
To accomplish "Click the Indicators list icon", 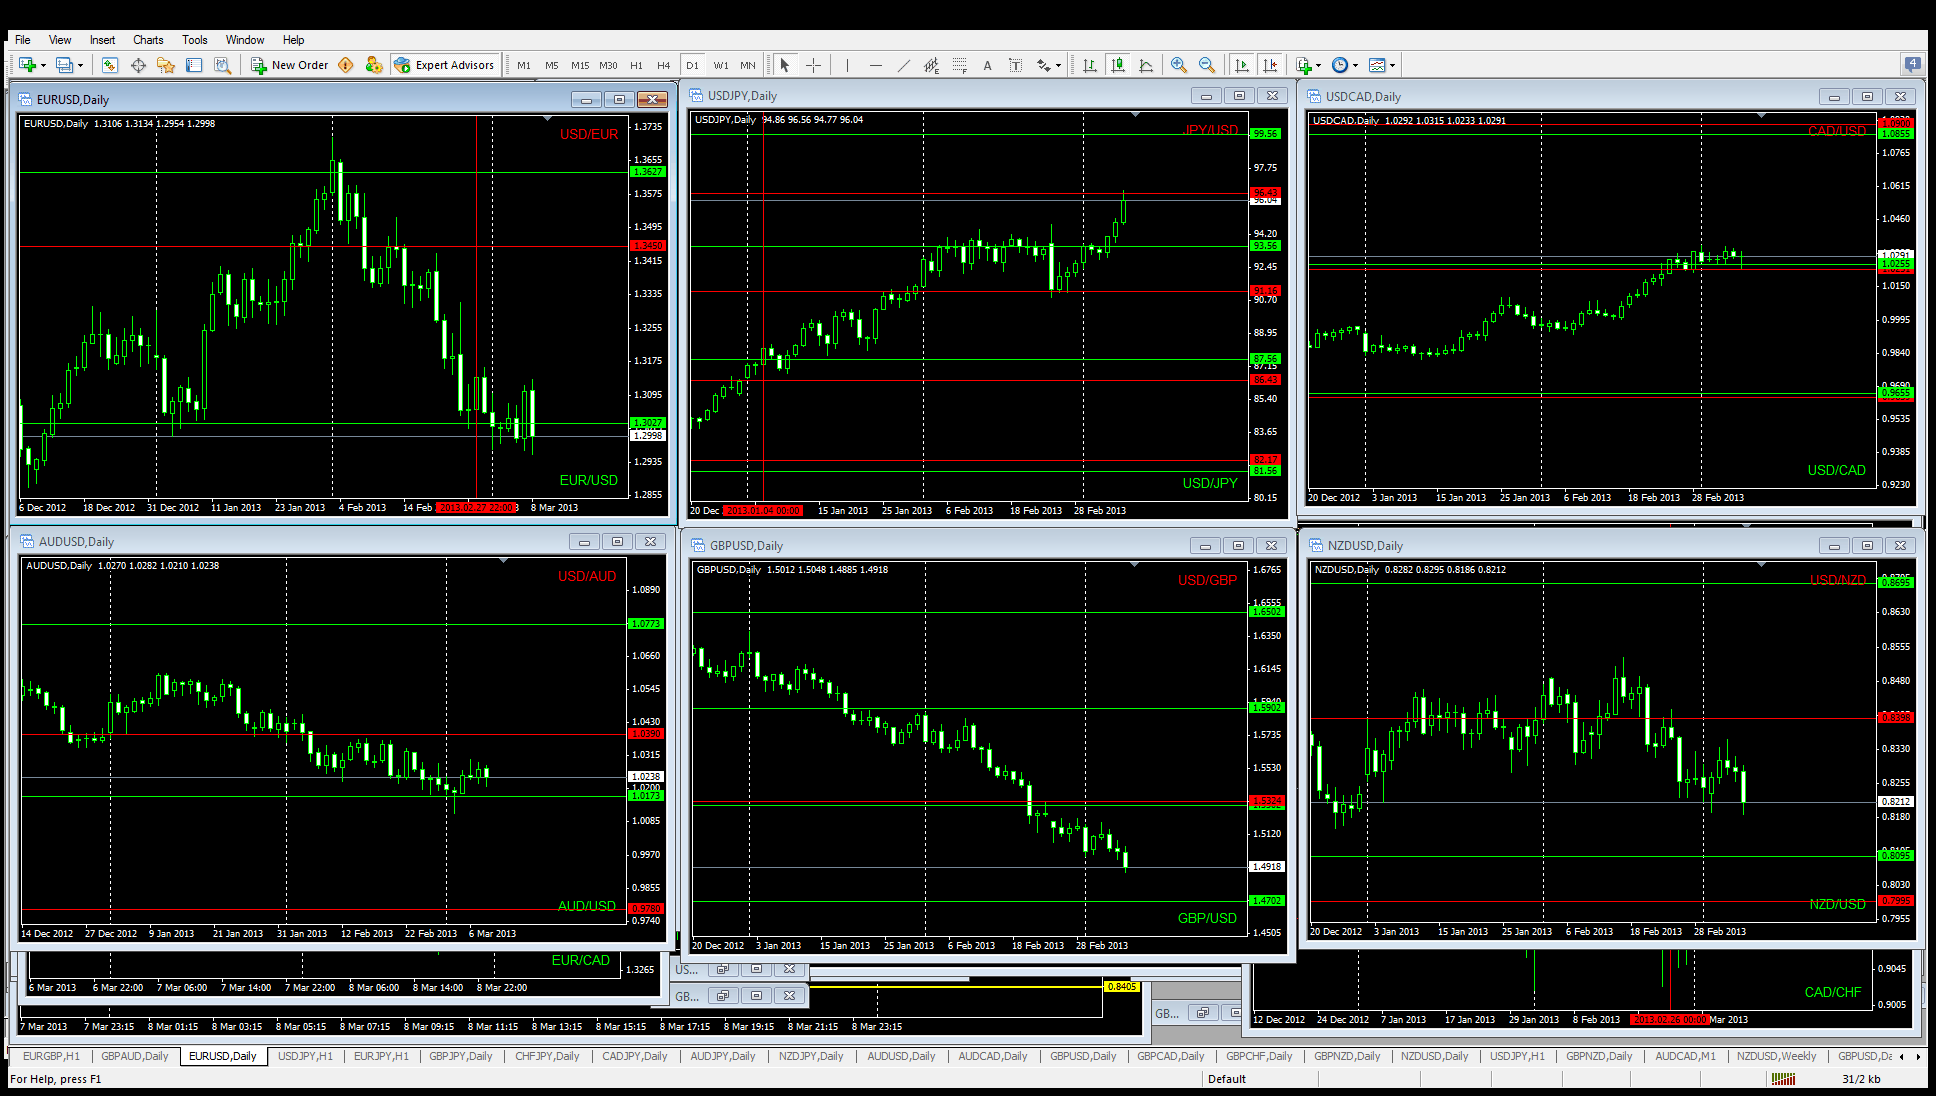I will (1304, 65).
